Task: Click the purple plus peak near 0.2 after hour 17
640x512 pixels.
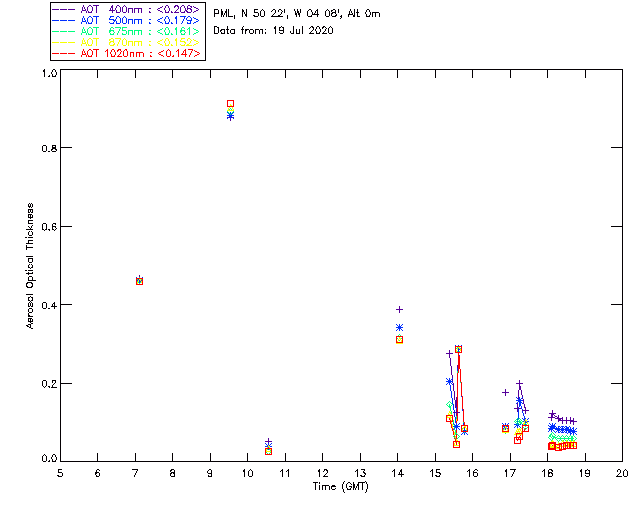Action: click(x=520, y=383)
